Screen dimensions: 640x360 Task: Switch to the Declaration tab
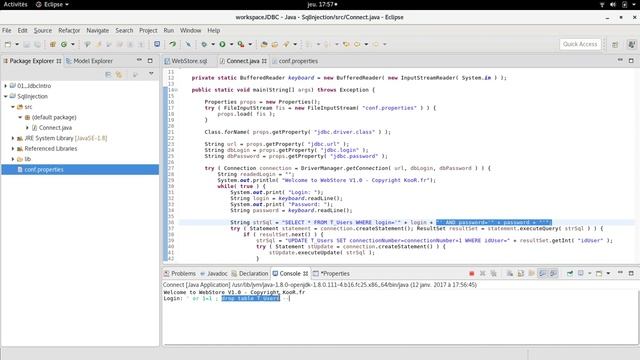[250, 273]
